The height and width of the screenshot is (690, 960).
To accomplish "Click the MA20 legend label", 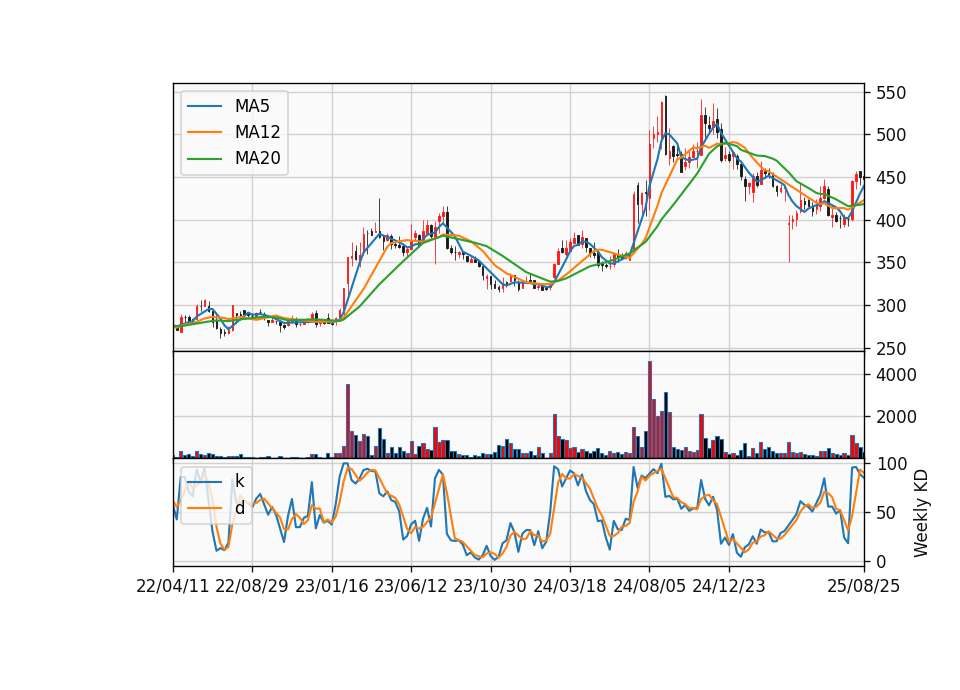I will pyautogui.click(x=257, y=159).
